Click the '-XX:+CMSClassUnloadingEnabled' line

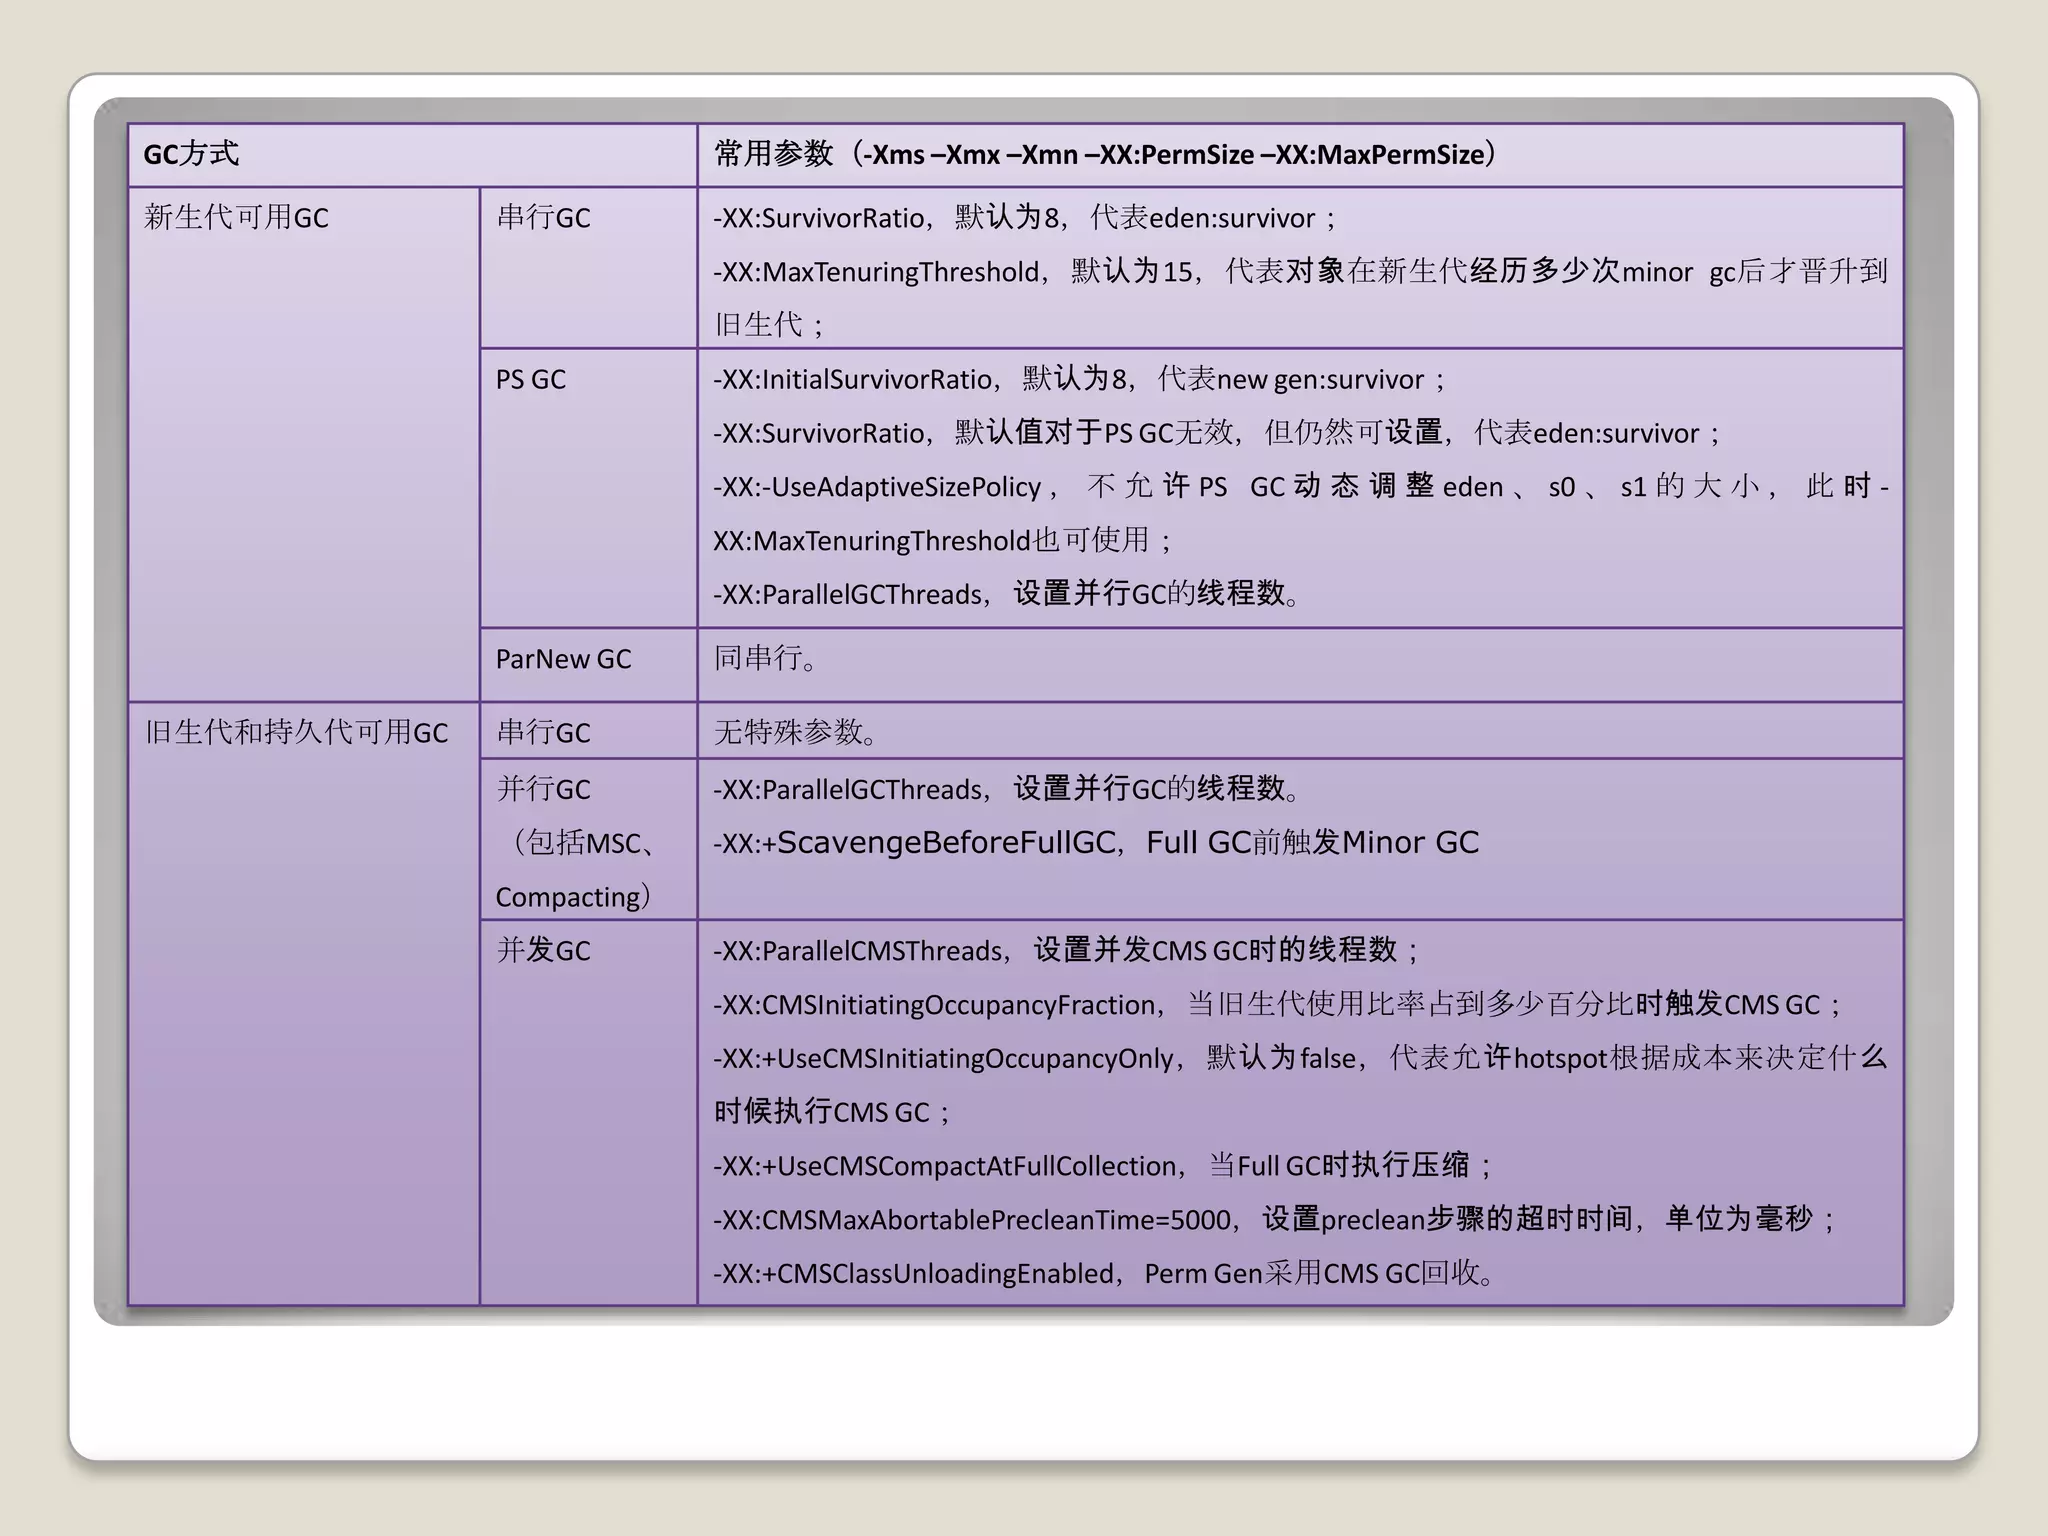point(1105,1273)
